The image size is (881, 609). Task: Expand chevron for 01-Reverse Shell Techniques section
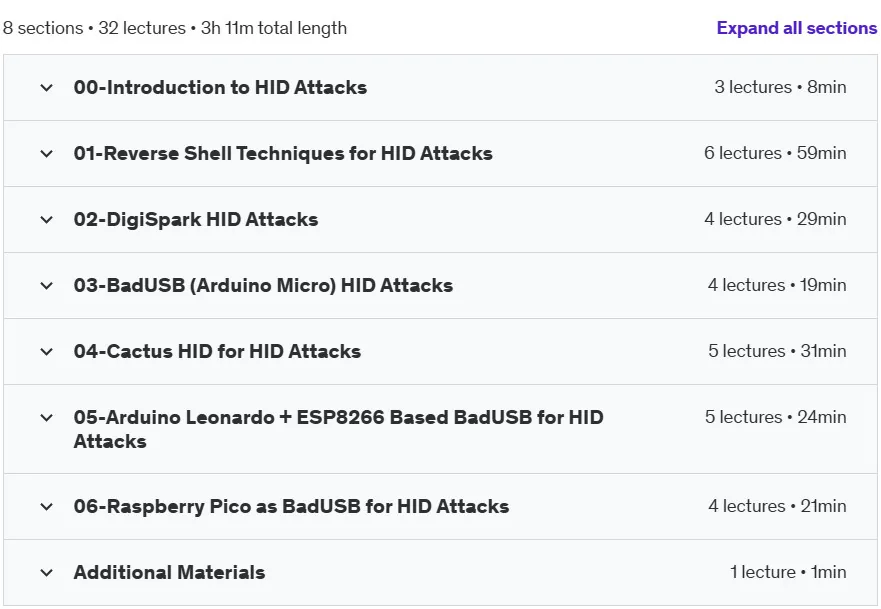[x=47, y=153]
